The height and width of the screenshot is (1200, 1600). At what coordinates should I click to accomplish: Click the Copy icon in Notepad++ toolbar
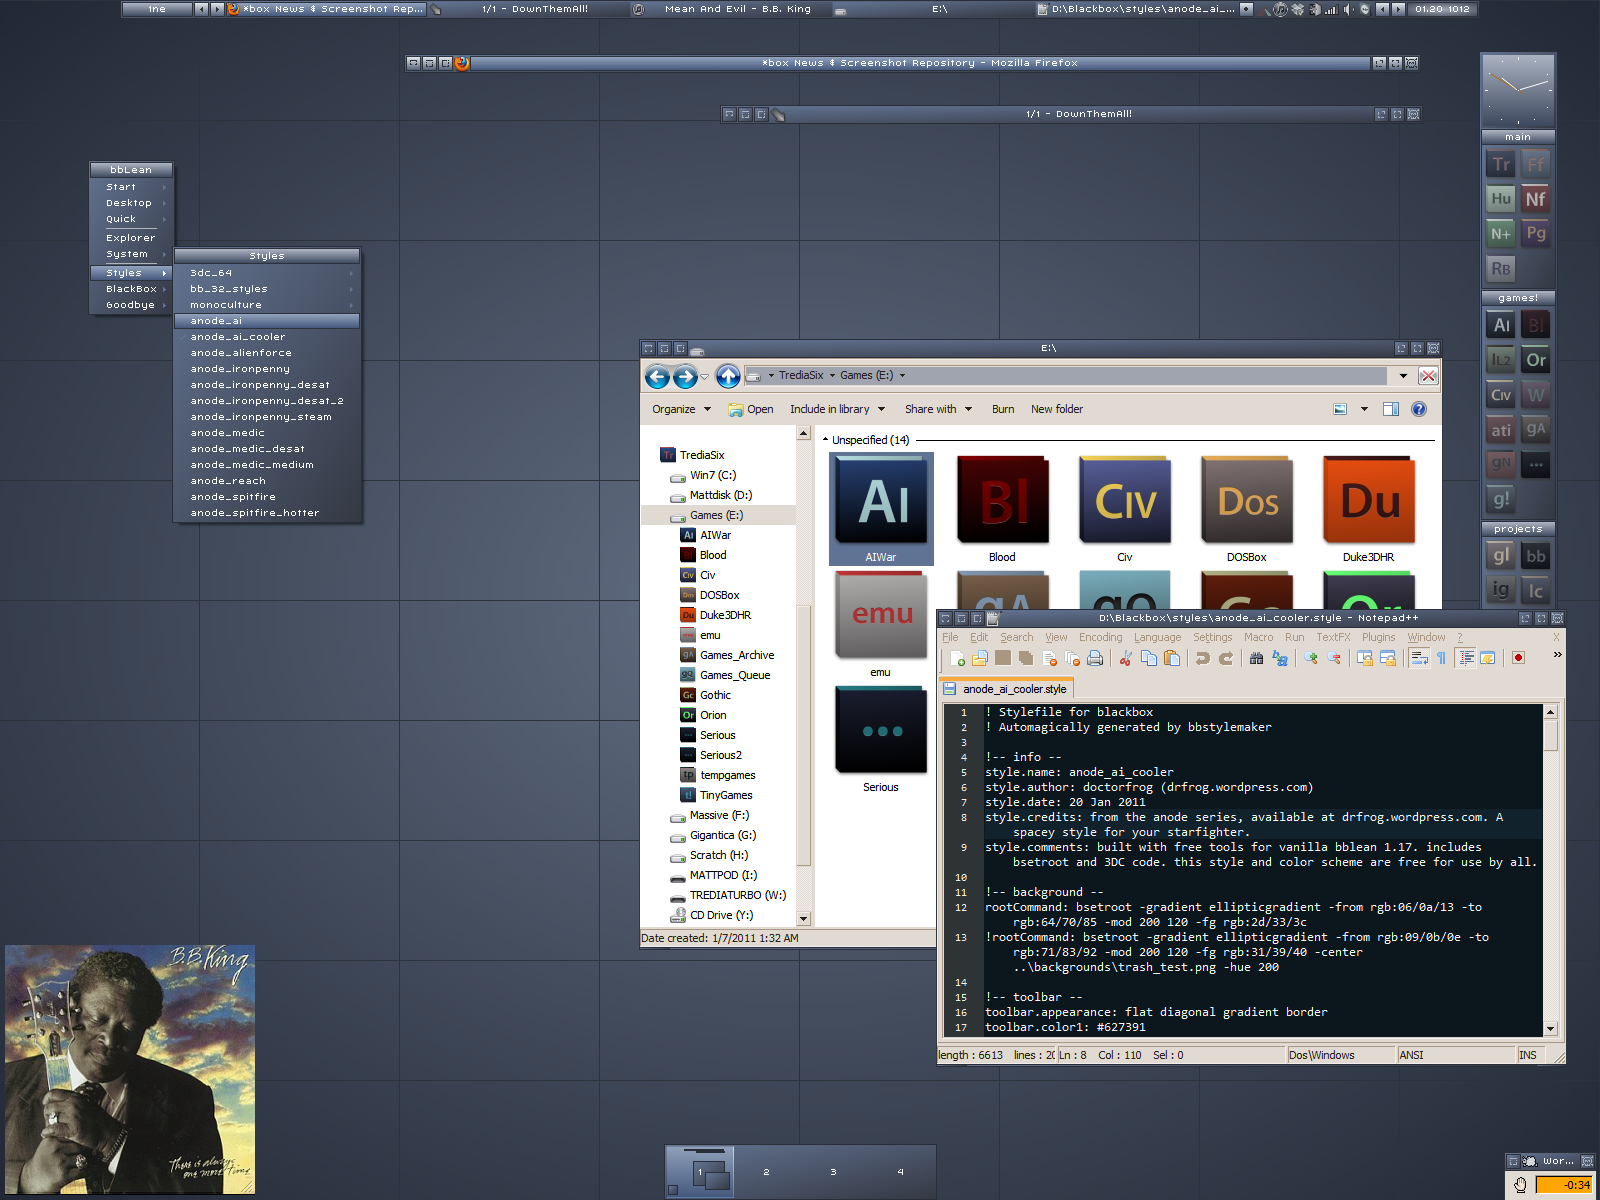coord(1149,658)
